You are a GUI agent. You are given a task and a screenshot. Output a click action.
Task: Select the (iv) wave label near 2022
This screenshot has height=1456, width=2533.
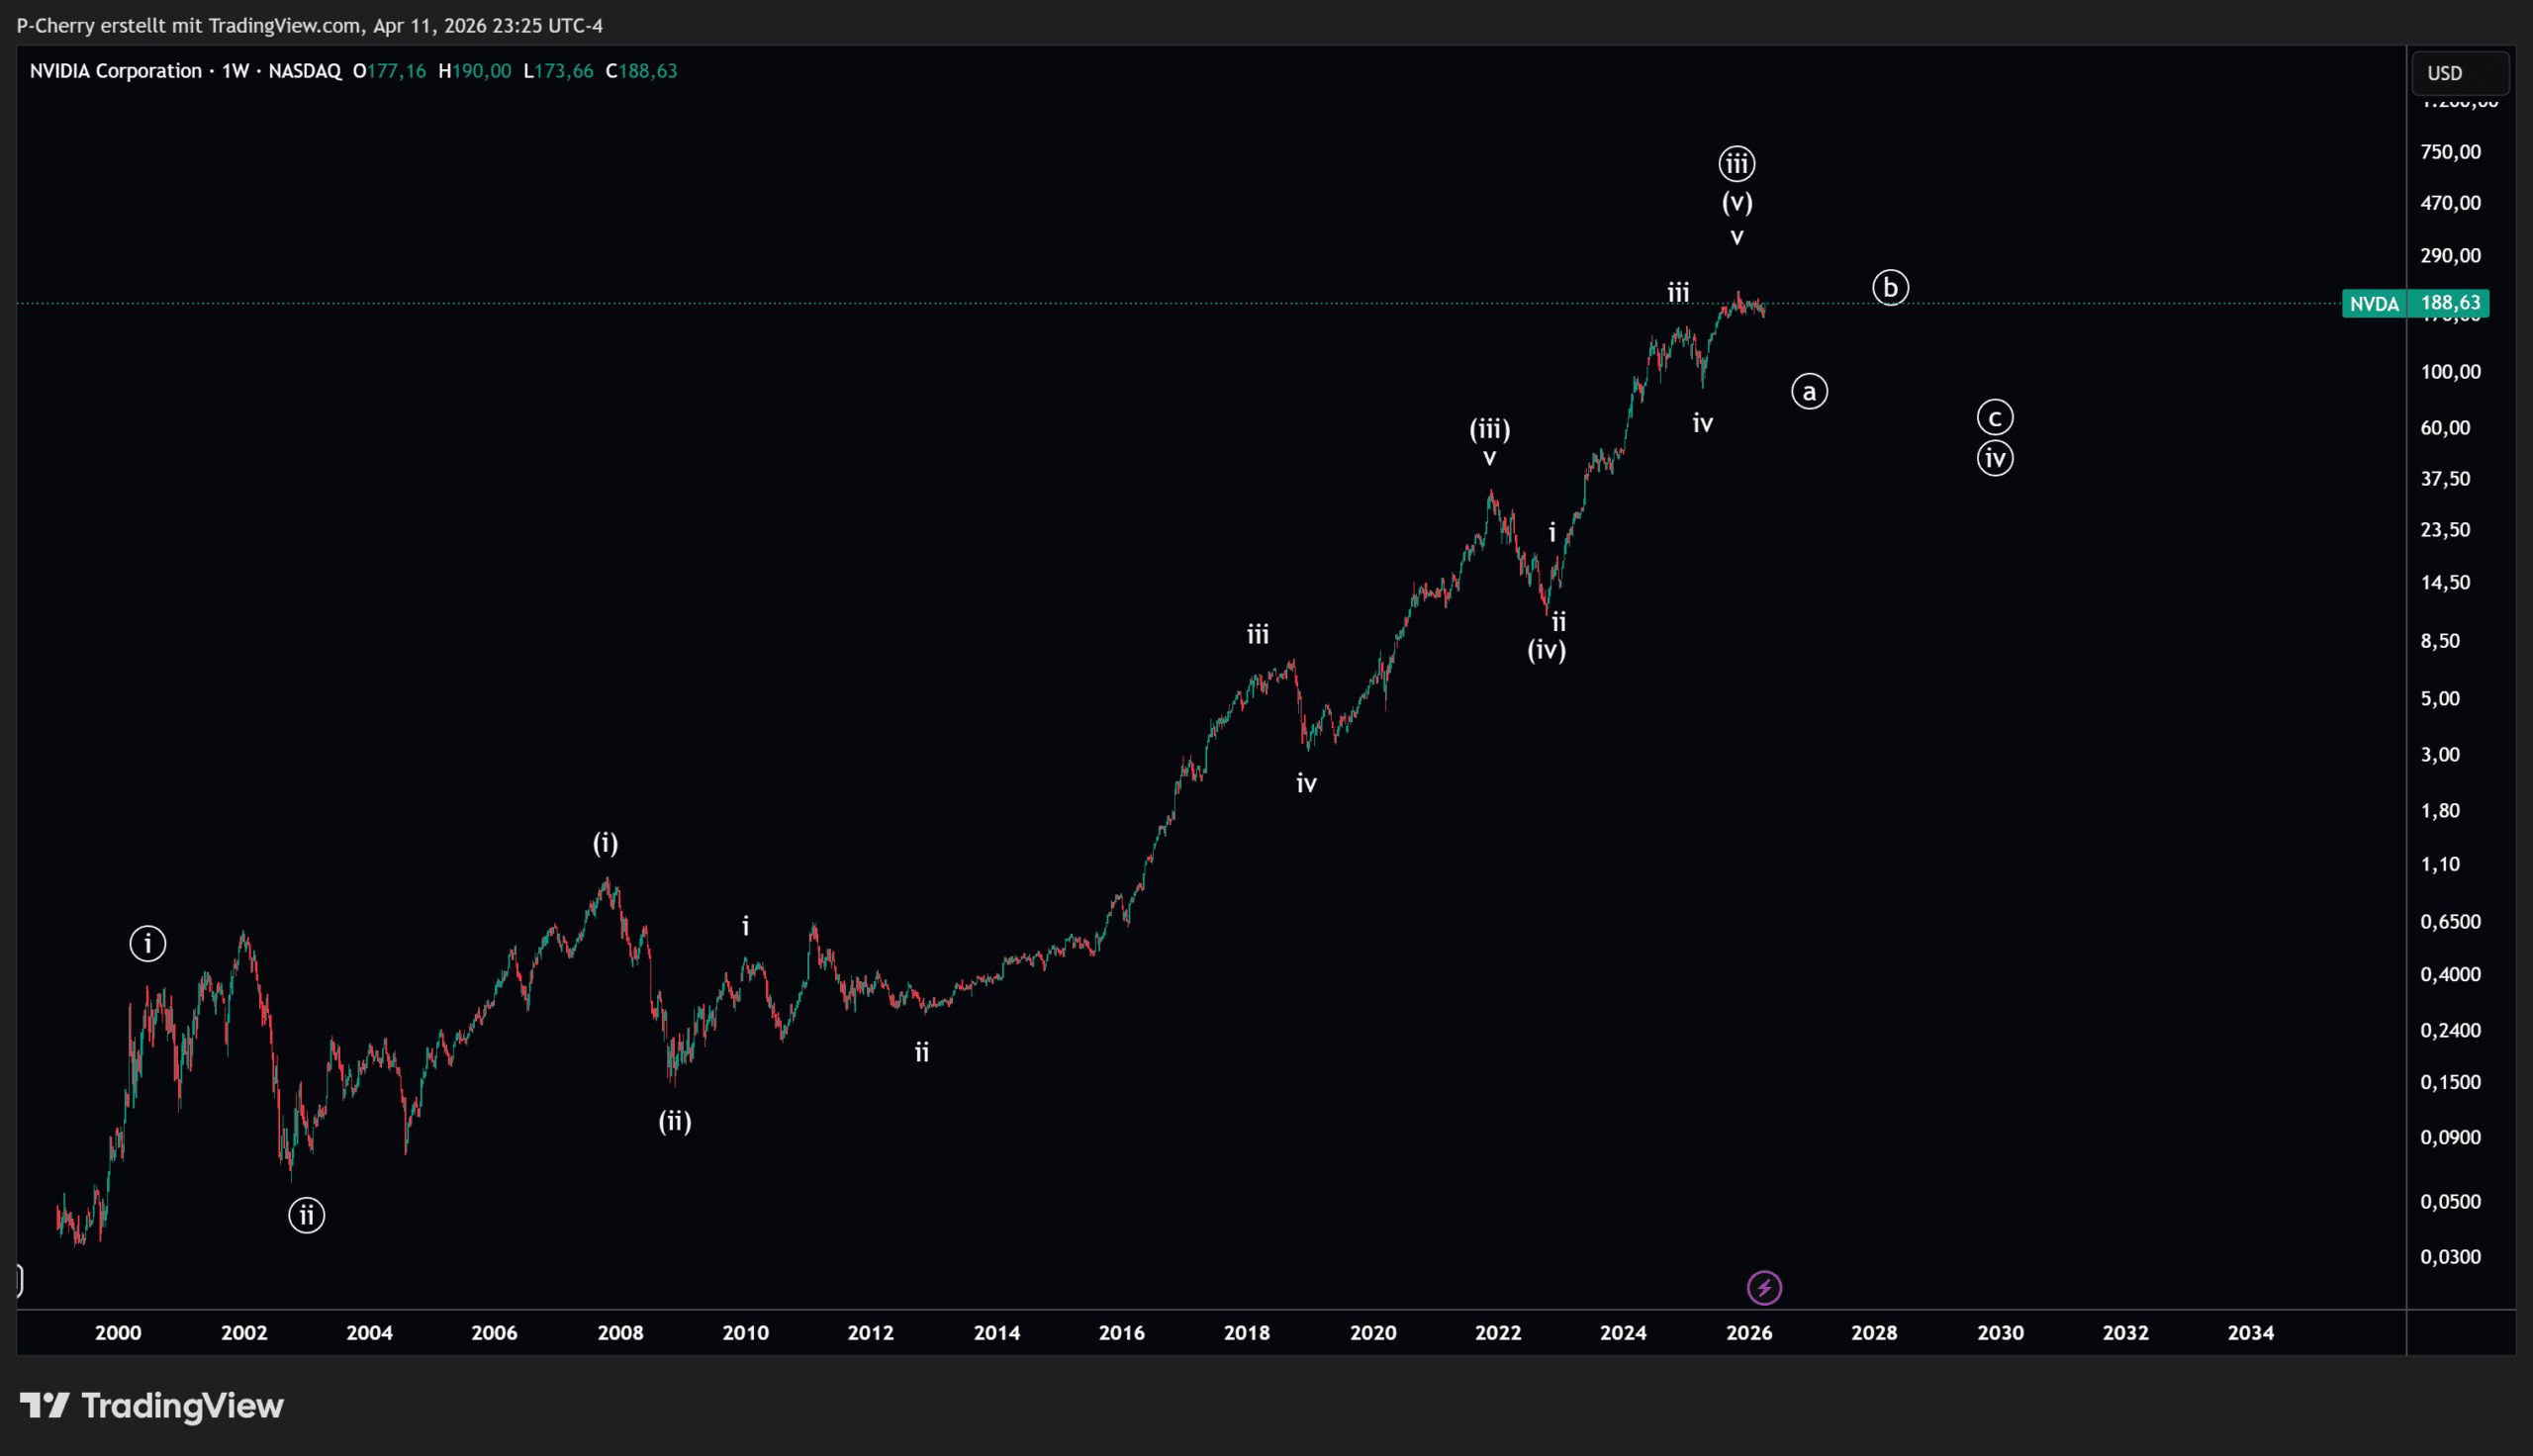coord(1546,650)
